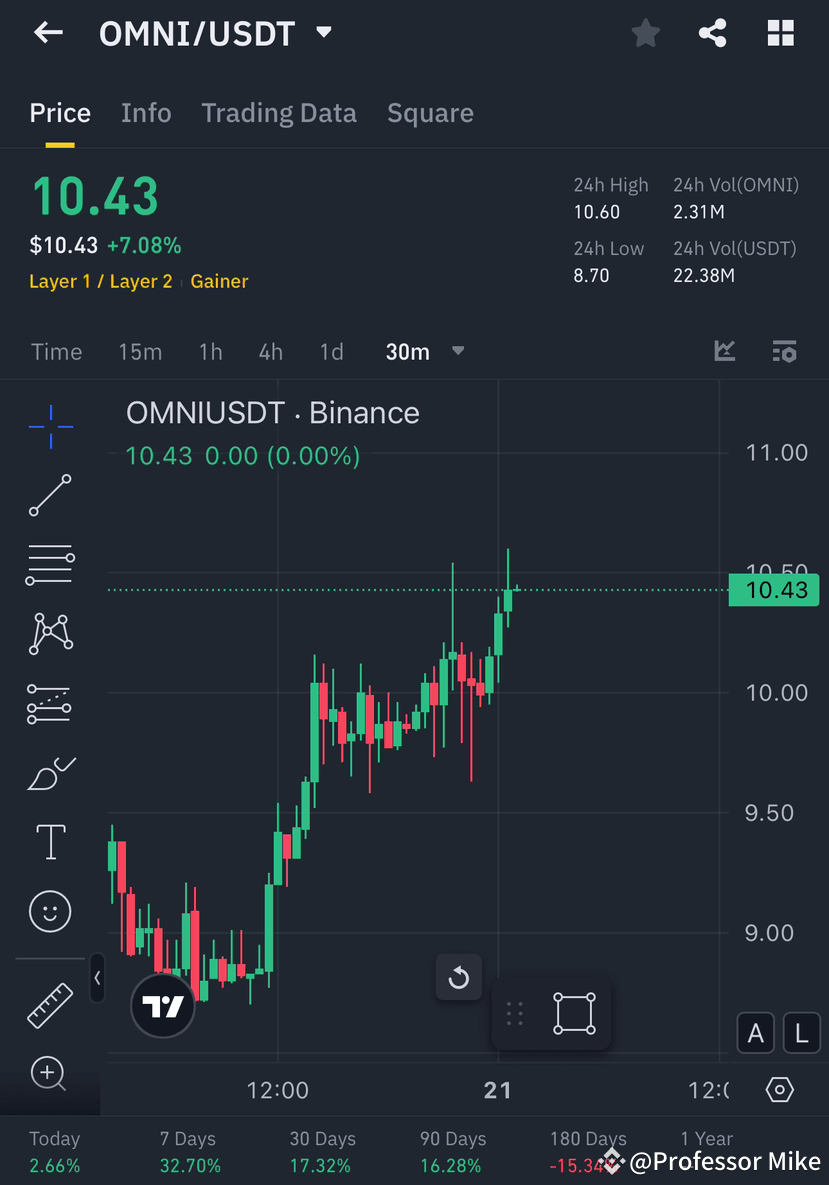Toggle the favorite star for OMNI/USDT
Screen dimensions: 829x1185
tap(645, 33)
